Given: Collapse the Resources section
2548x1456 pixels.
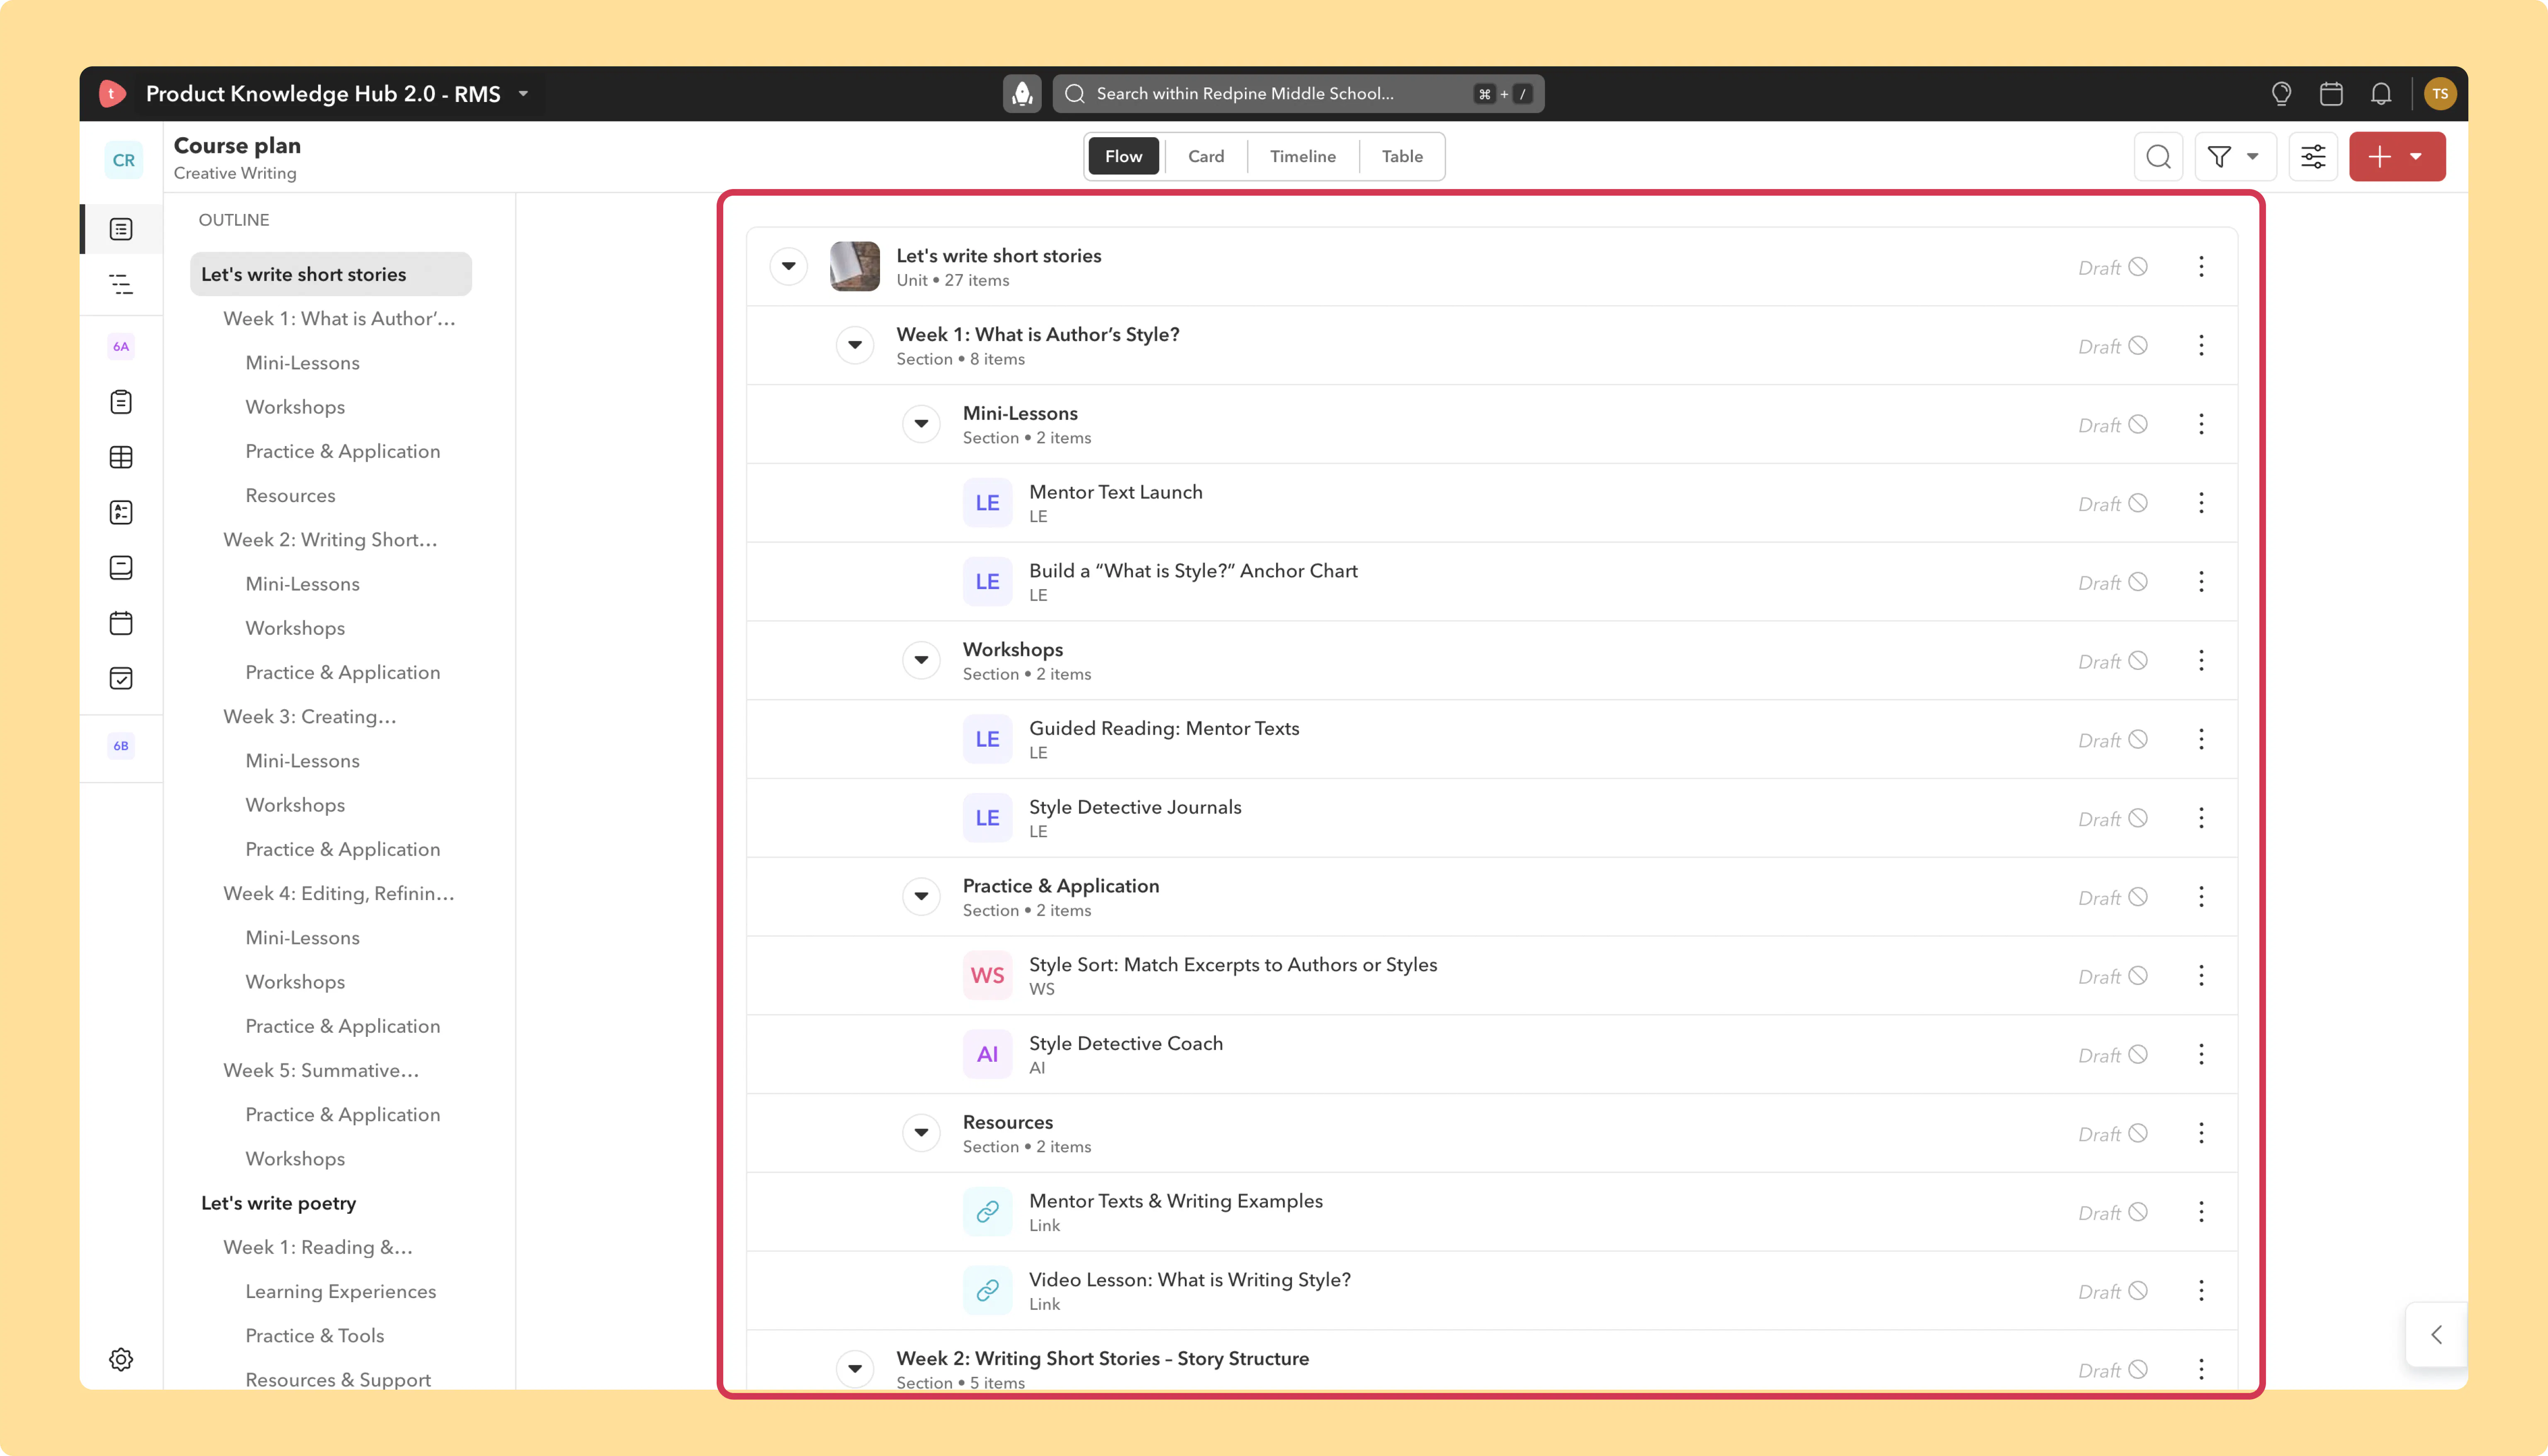Looking at the screenshot, I should click(921, 1133).
